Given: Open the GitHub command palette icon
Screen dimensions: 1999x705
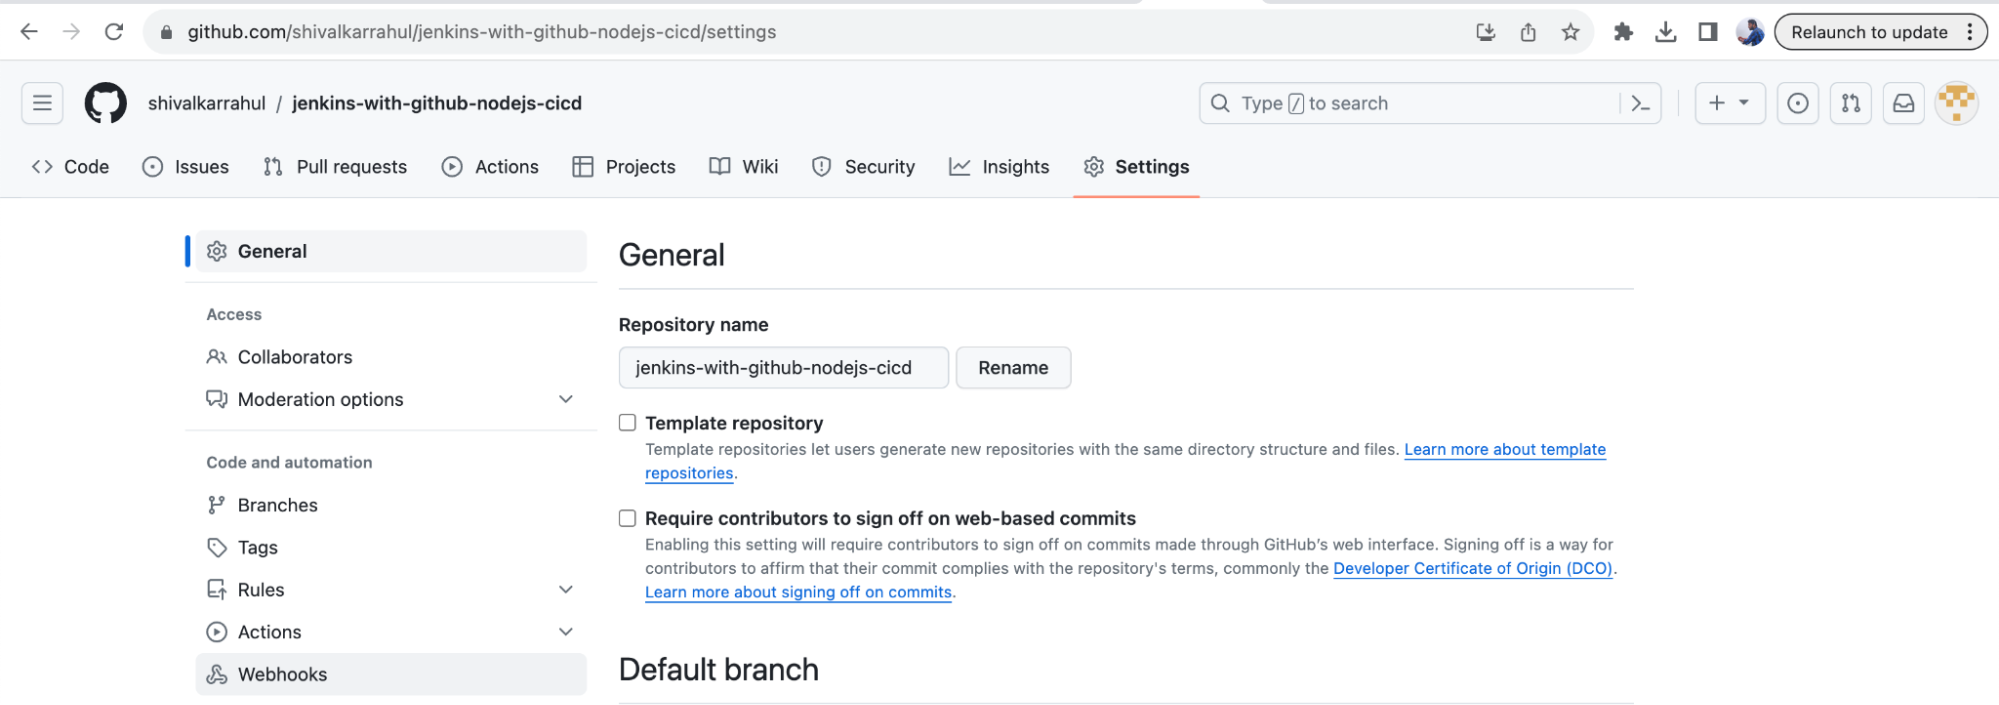Looking at the screenshot, I should [x=1640, y=103].
